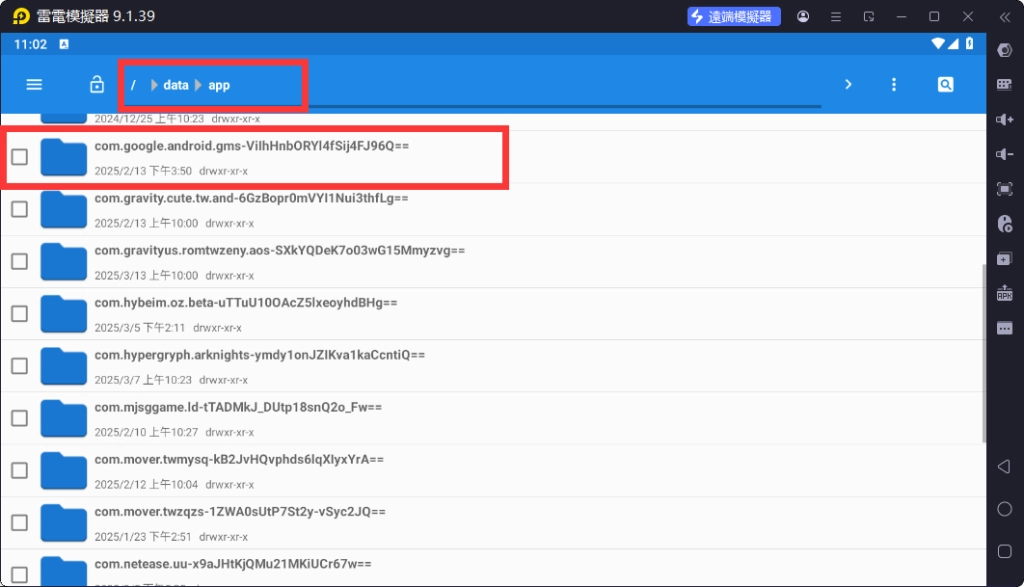The height and width of the screenshot is (587, 1024).
Task: Select the "app" breadcrumb segment
Action: click(219, 86)
